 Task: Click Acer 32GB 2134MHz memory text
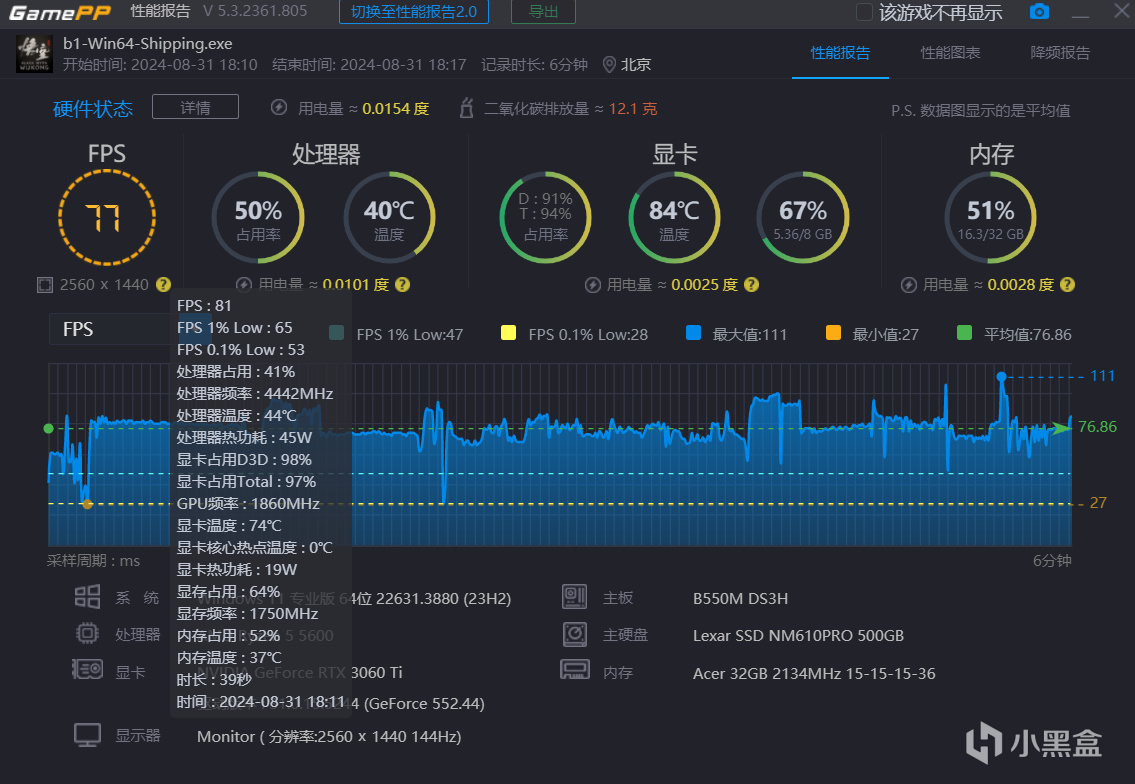[814, 673]
